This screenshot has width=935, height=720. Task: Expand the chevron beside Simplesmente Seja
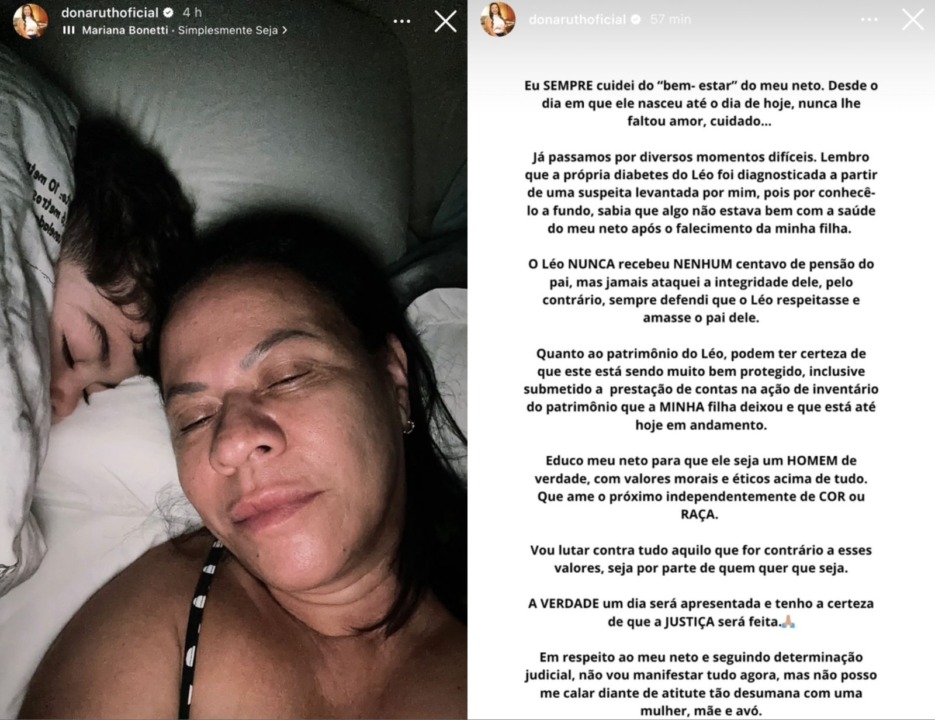coord(284,30)
